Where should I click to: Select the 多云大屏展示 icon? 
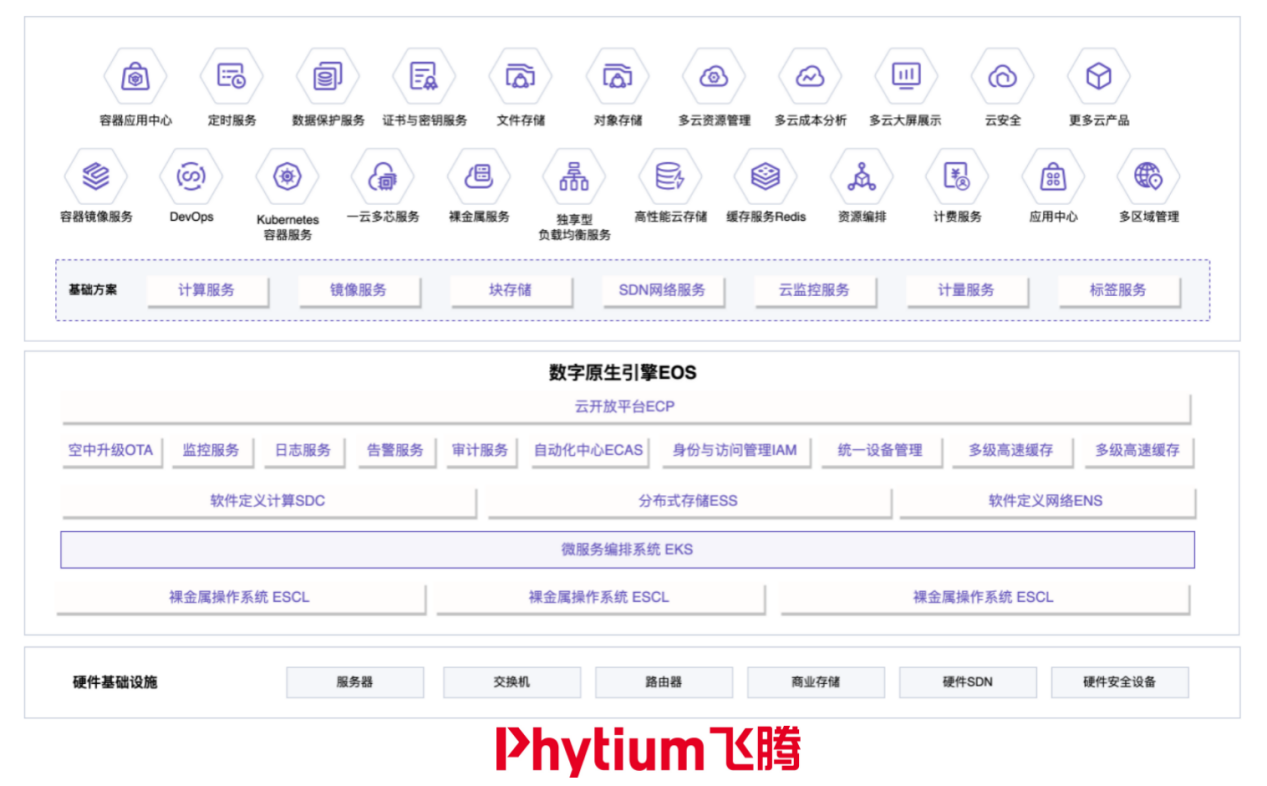pos(906,76)
